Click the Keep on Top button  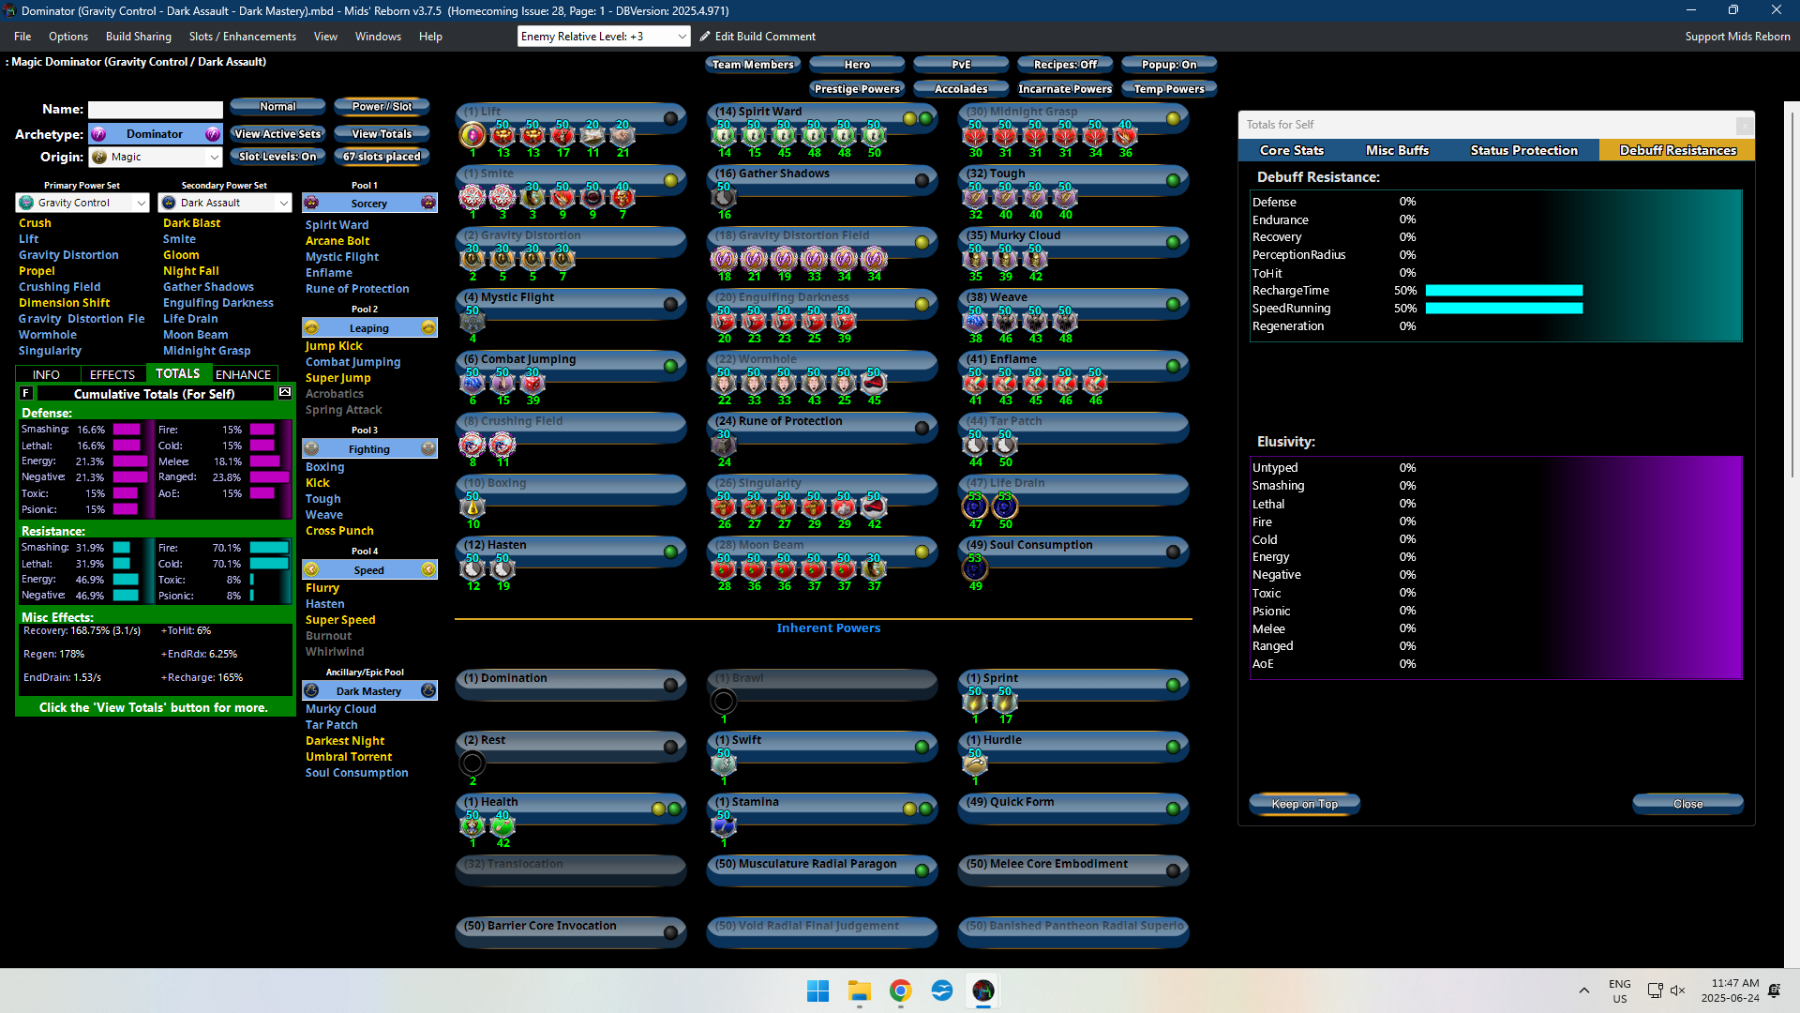pos(1305,804)
